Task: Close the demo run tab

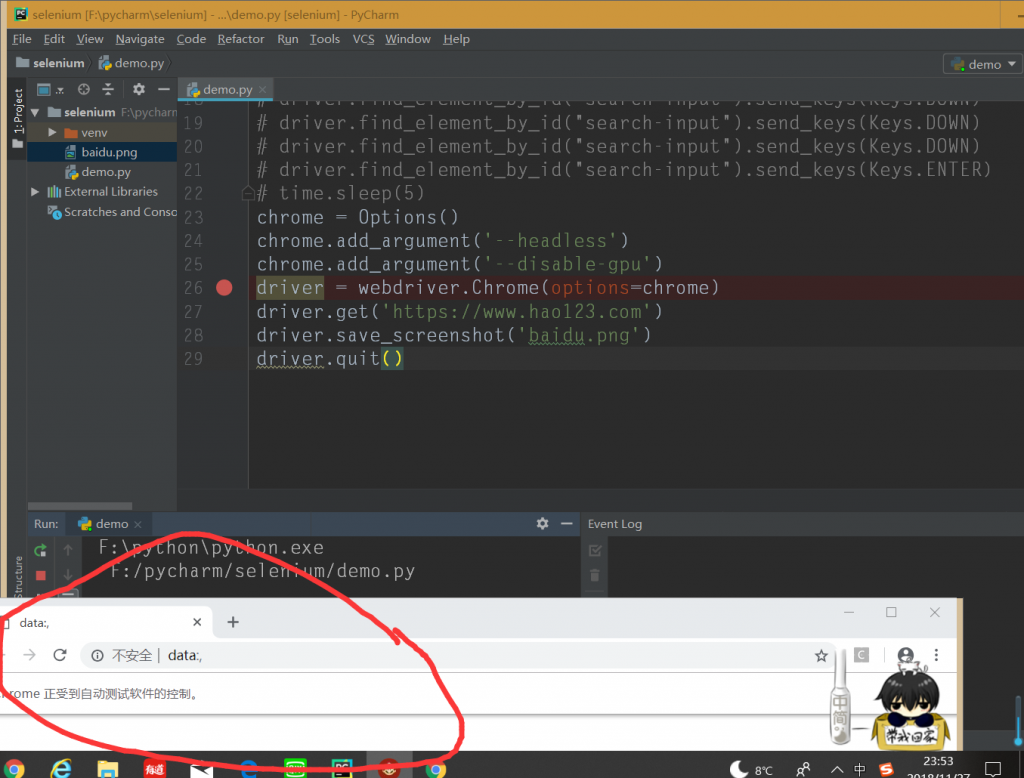Action: coord(138,524)
